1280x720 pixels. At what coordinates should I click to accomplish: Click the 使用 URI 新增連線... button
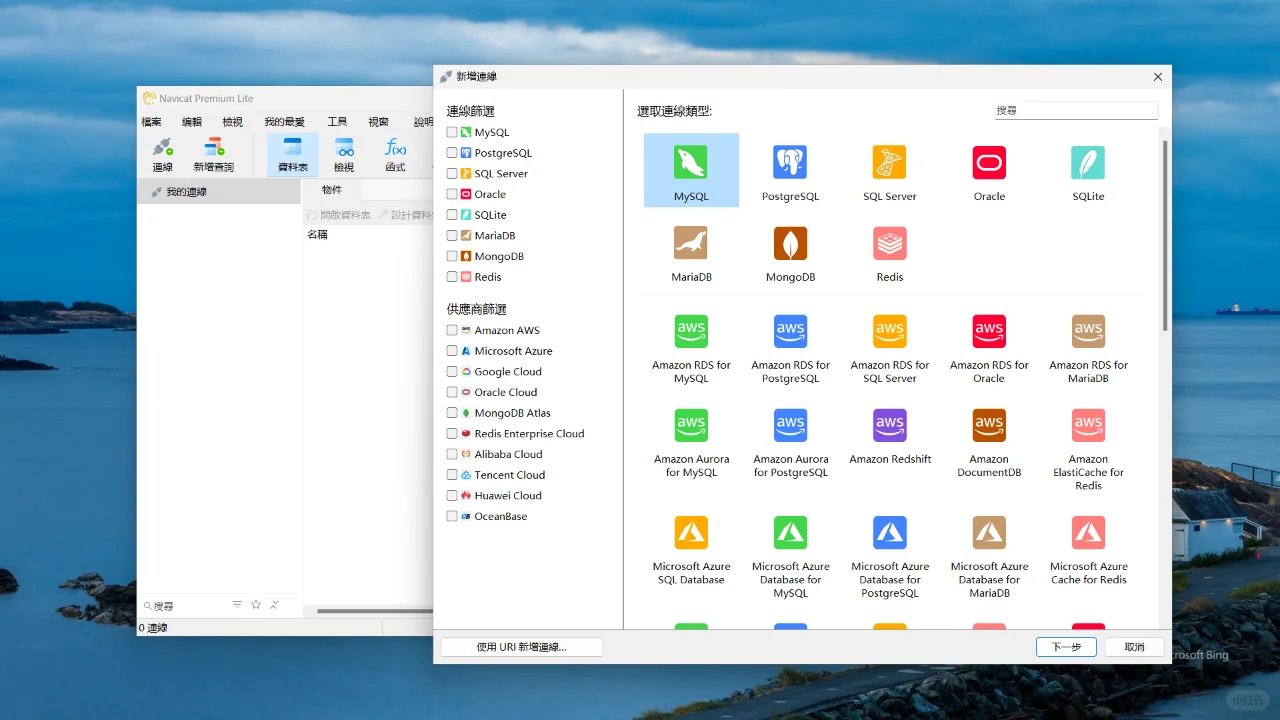click(522, 647)
